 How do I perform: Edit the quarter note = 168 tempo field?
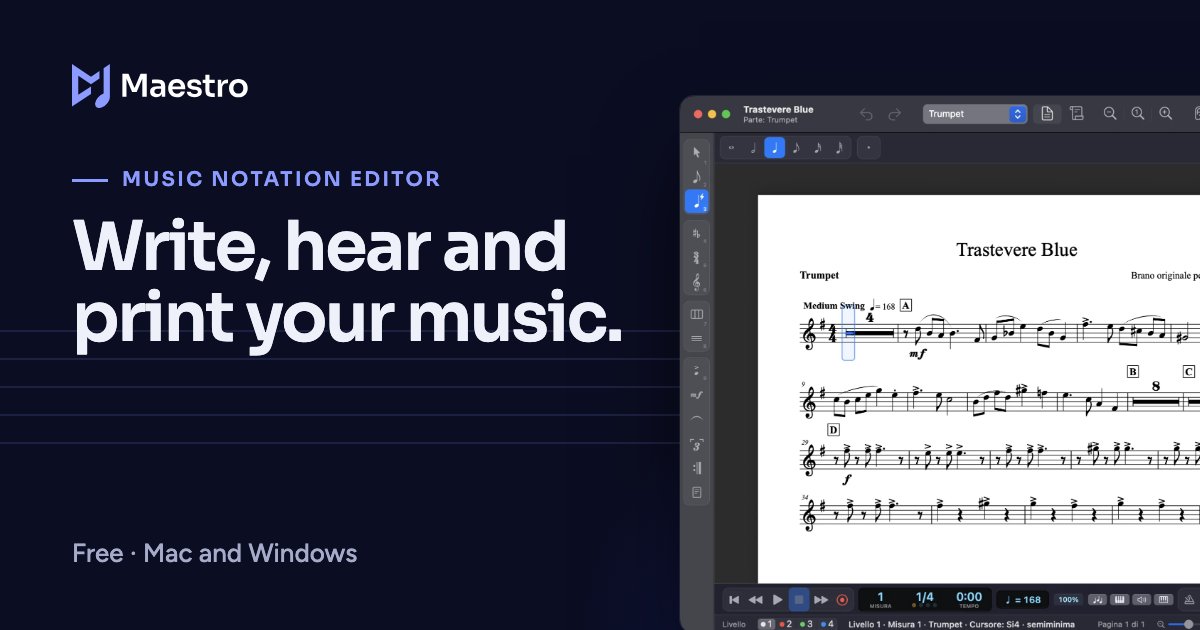[1022, 600]
